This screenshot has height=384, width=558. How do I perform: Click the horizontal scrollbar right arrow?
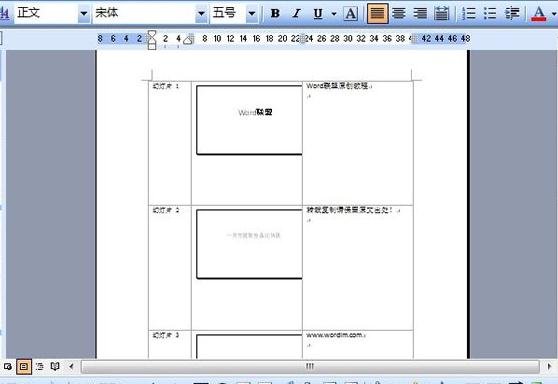549,366
